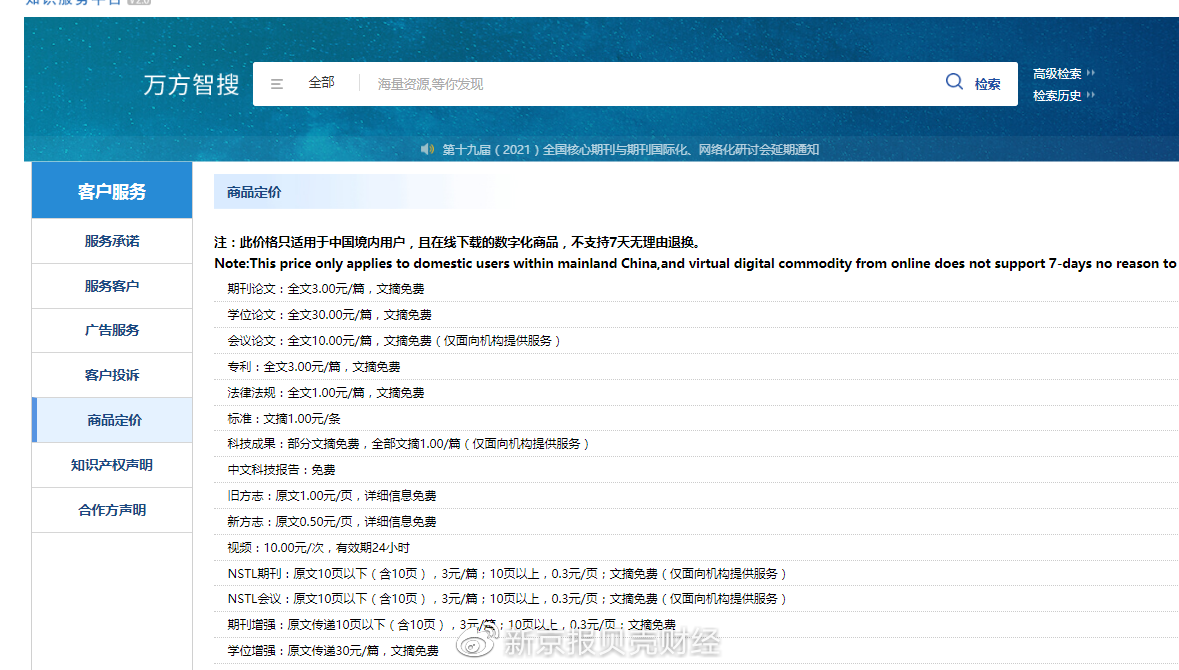Open 检索历史 search history link

click(x=1056, y=95)
